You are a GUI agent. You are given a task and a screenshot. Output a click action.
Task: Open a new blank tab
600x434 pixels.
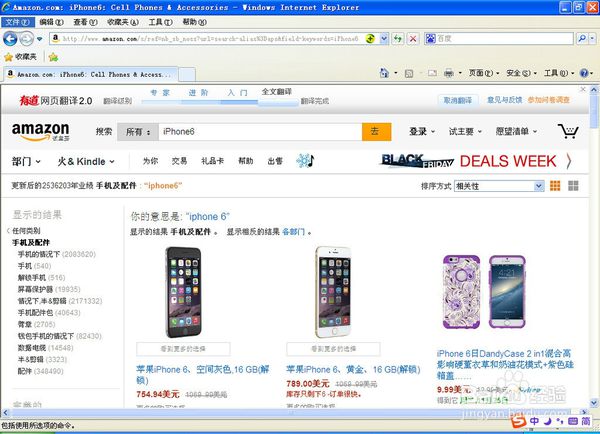click(187, 75)
